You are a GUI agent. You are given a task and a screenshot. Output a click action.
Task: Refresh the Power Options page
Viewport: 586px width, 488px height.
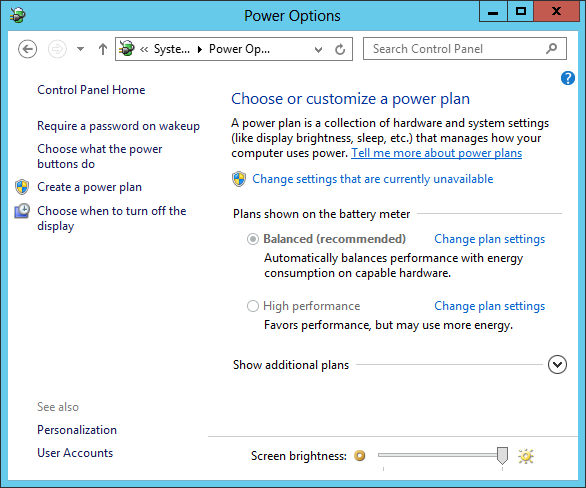[340, 49]
